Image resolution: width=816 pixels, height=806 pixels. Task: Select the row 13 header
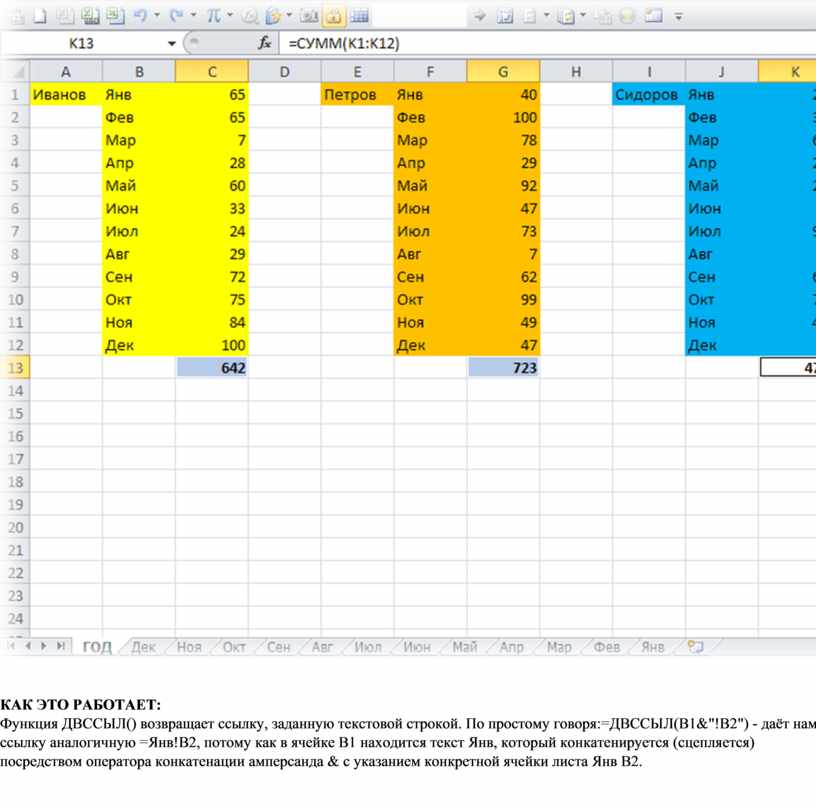click(x=15, y=368)
